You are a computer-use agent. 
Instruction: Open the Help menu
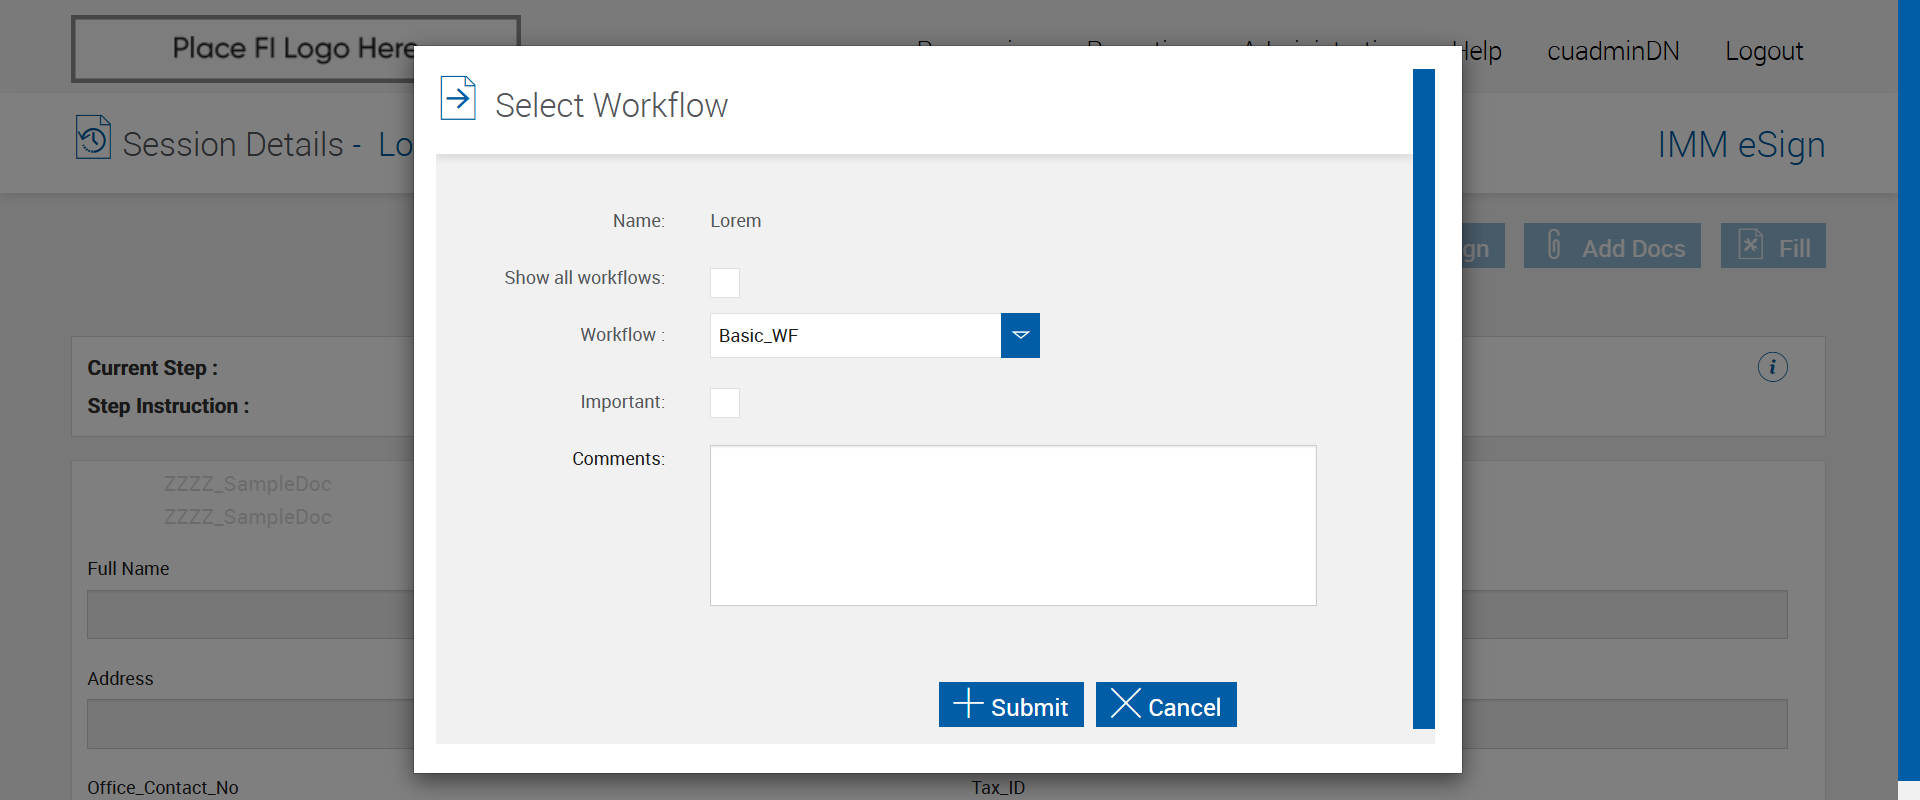1480,52
